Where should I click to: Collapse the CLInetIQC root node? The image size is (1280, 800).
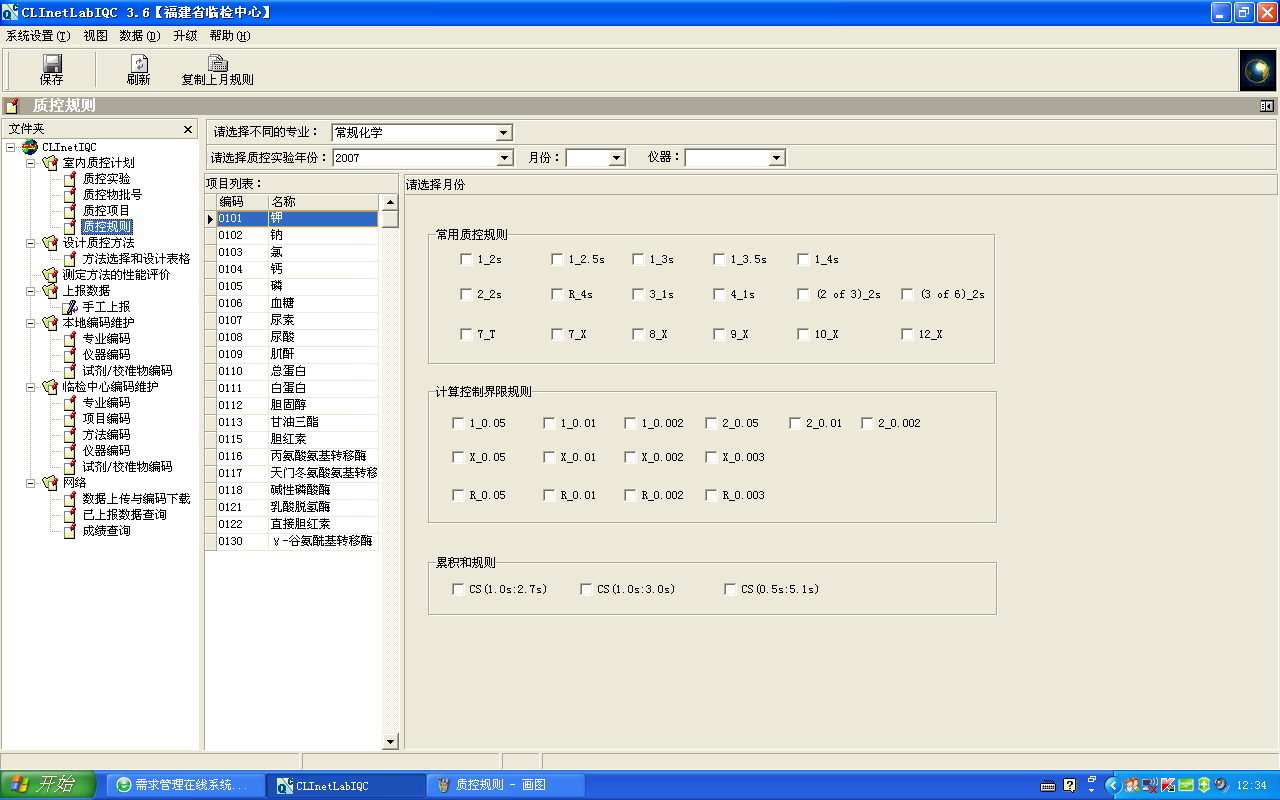tap(10, 147)
